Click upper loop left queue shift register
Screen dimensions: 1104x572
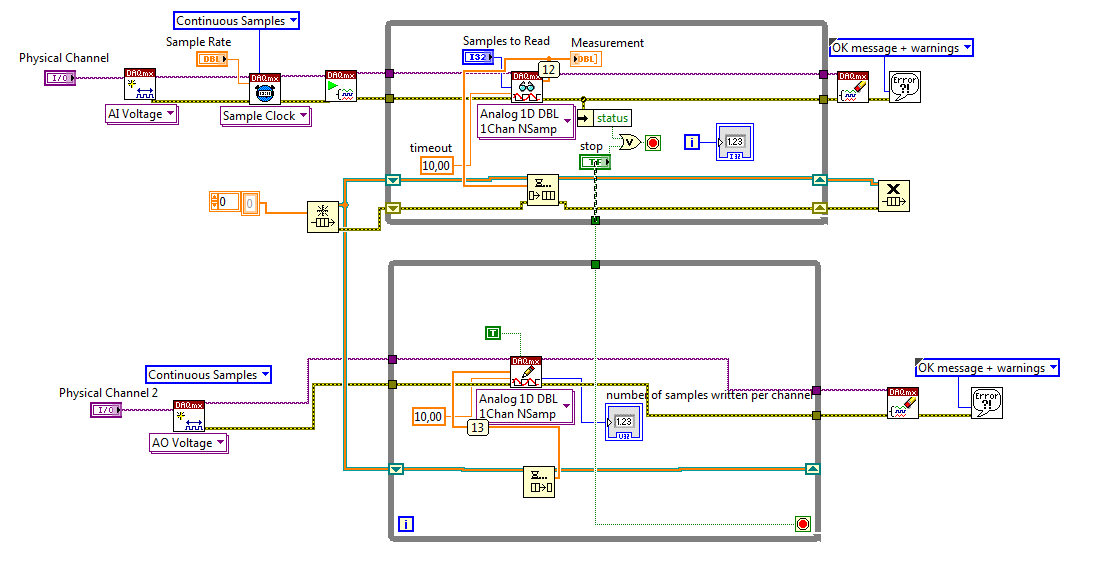coord(393,180)
